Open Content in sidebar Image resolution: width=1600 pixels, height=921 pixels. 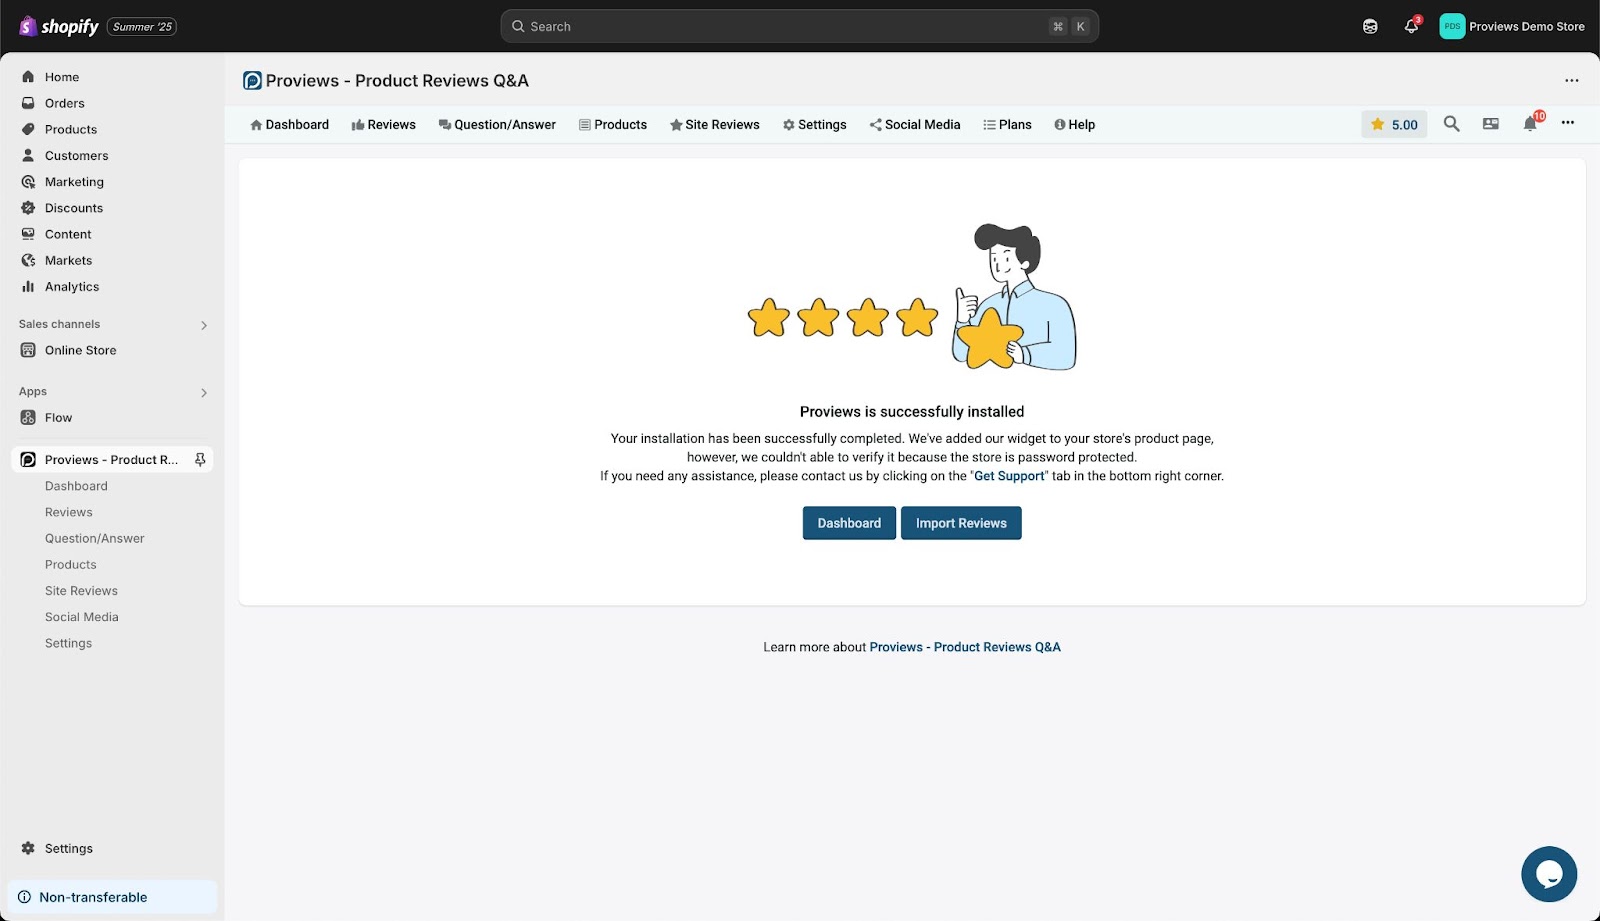[68, 234]
